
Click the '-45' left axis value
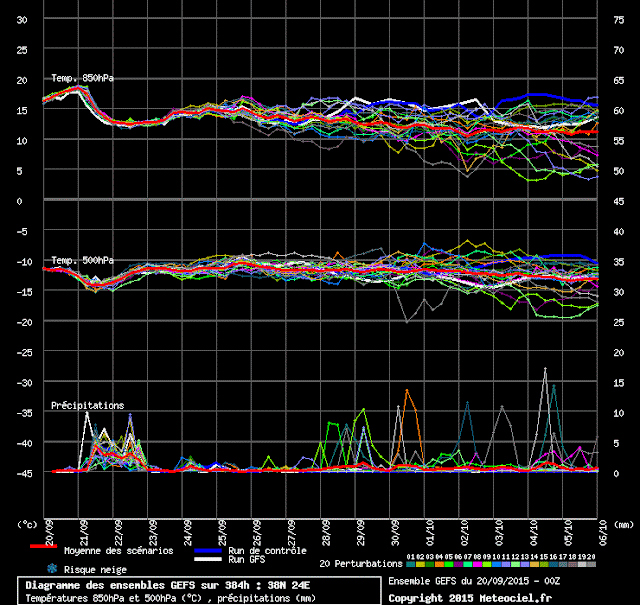[x=22, y=474]
